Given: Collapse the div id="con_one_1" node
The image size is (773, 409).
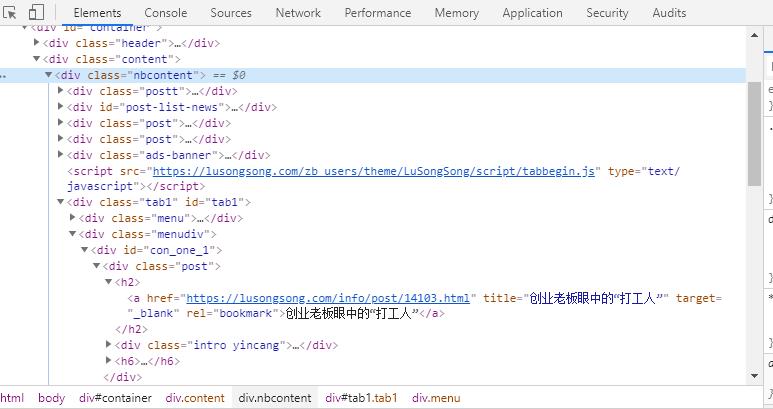Looking at the screenshot, I should click(84, 250).
